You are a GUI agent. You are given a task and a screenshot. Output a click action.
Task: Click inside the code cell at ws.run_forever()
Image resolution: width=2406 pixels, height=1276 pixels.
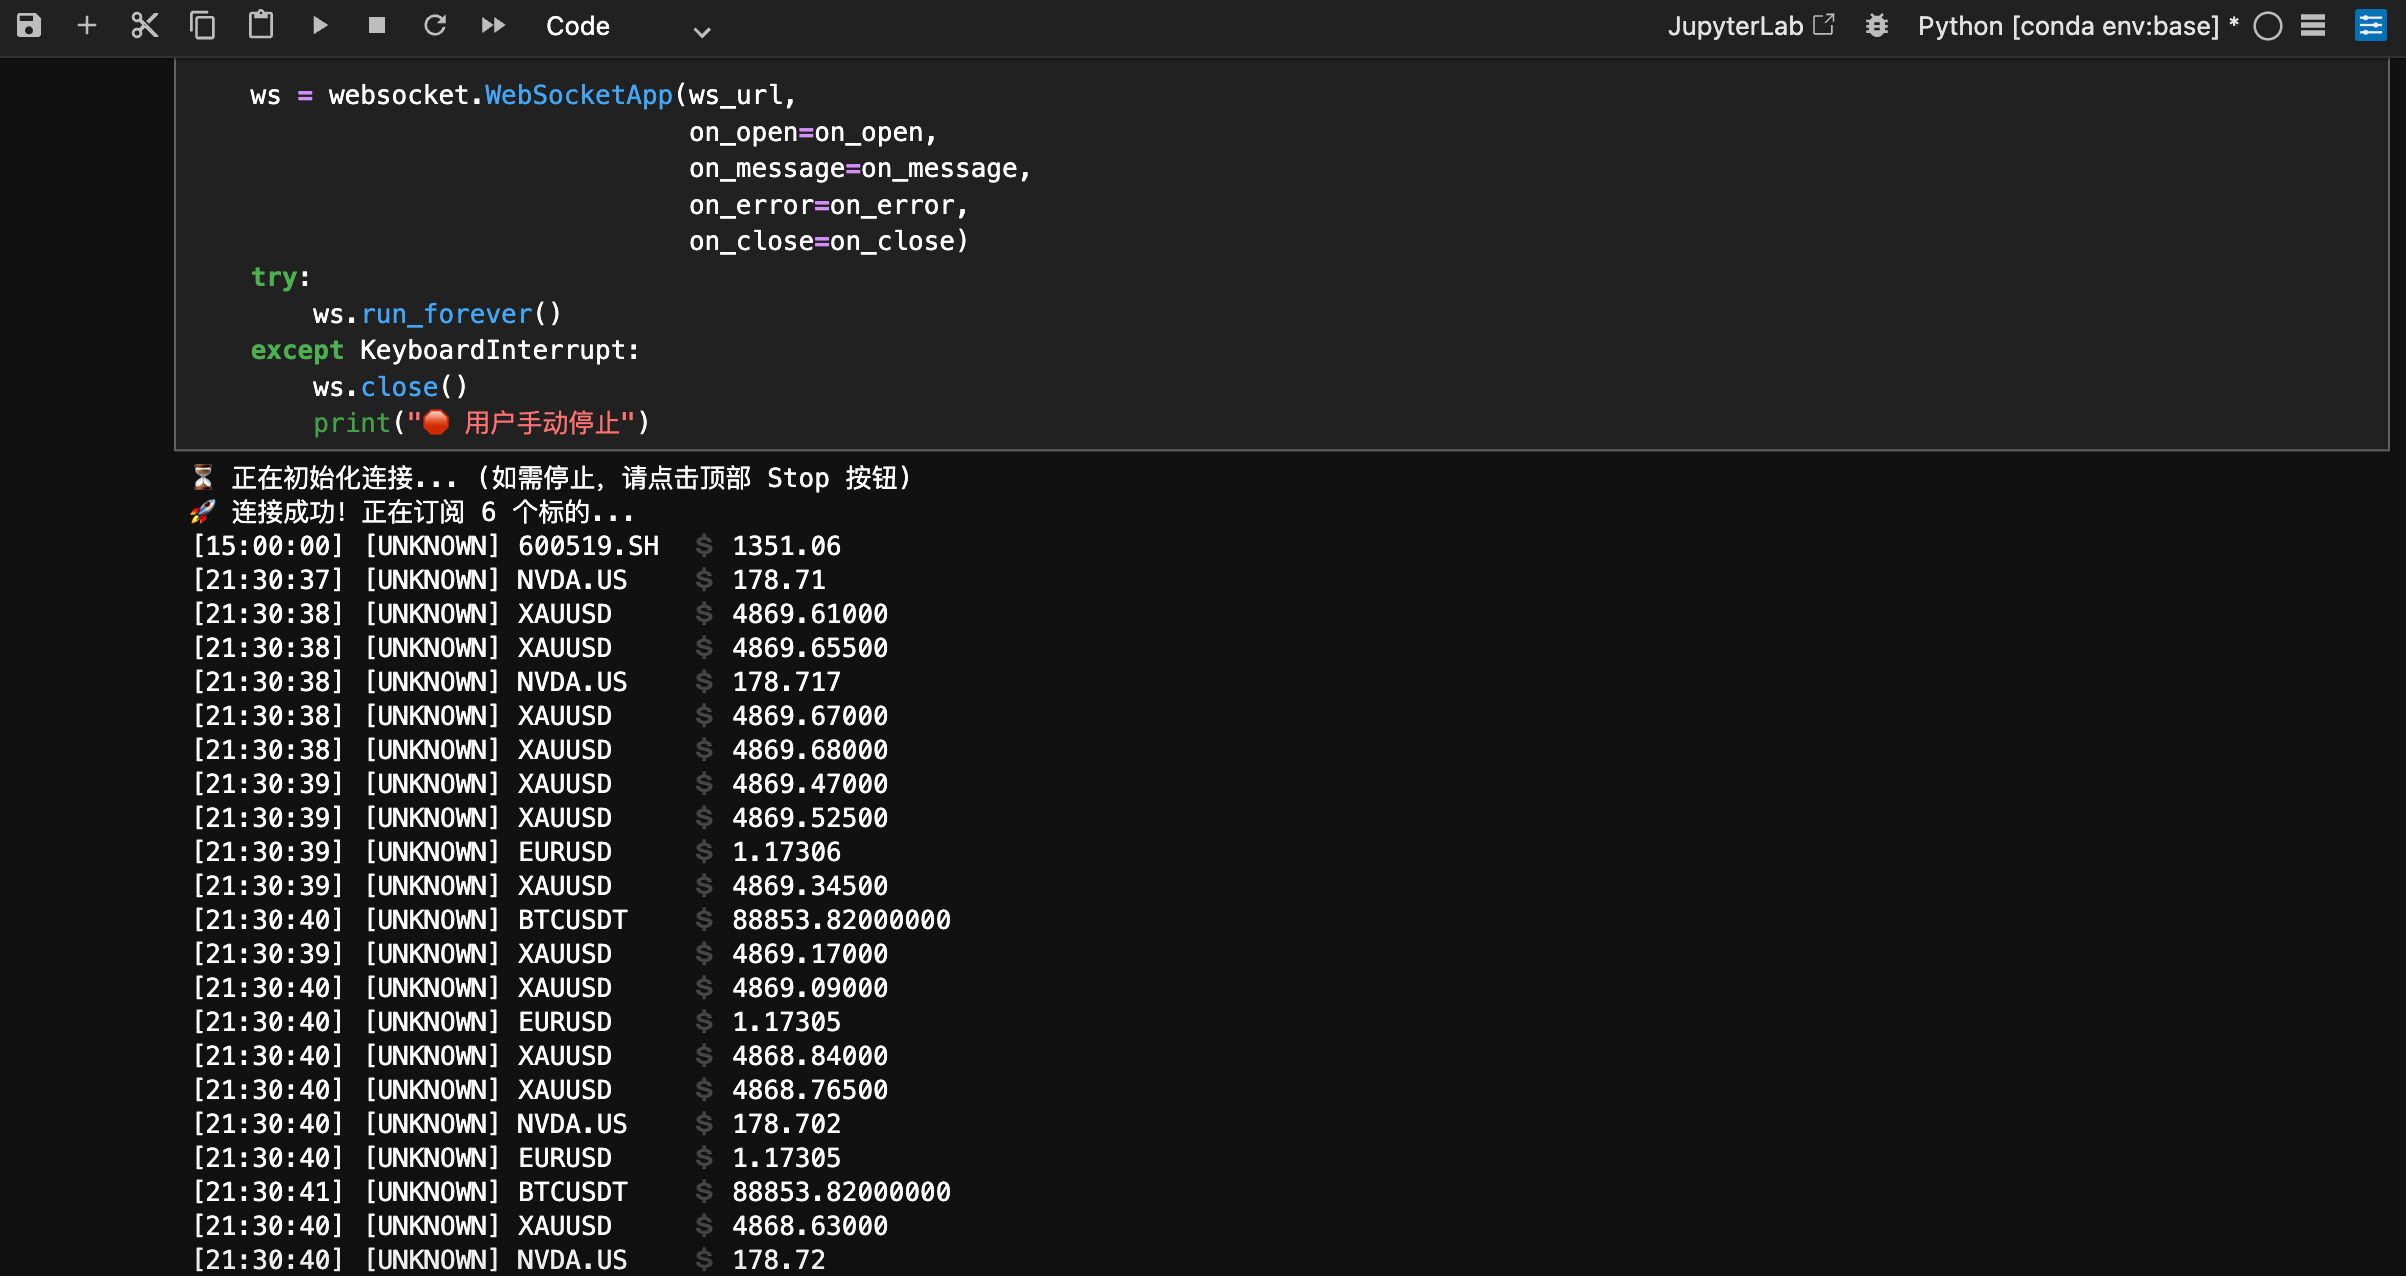point(437,314)
